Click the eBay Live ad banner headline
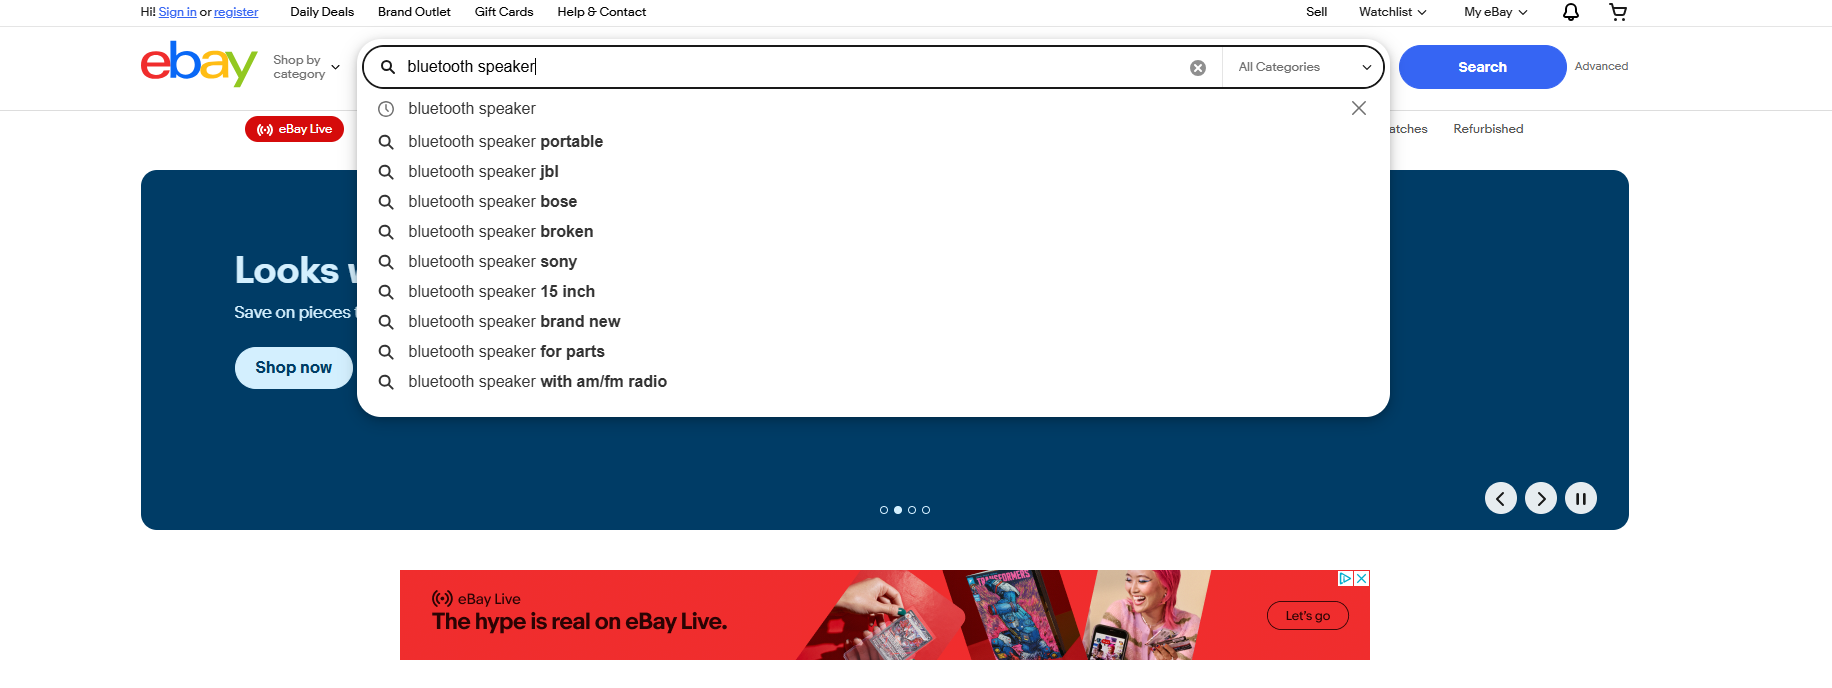This screenshot has width=1832, height=688. coord(580,622)
